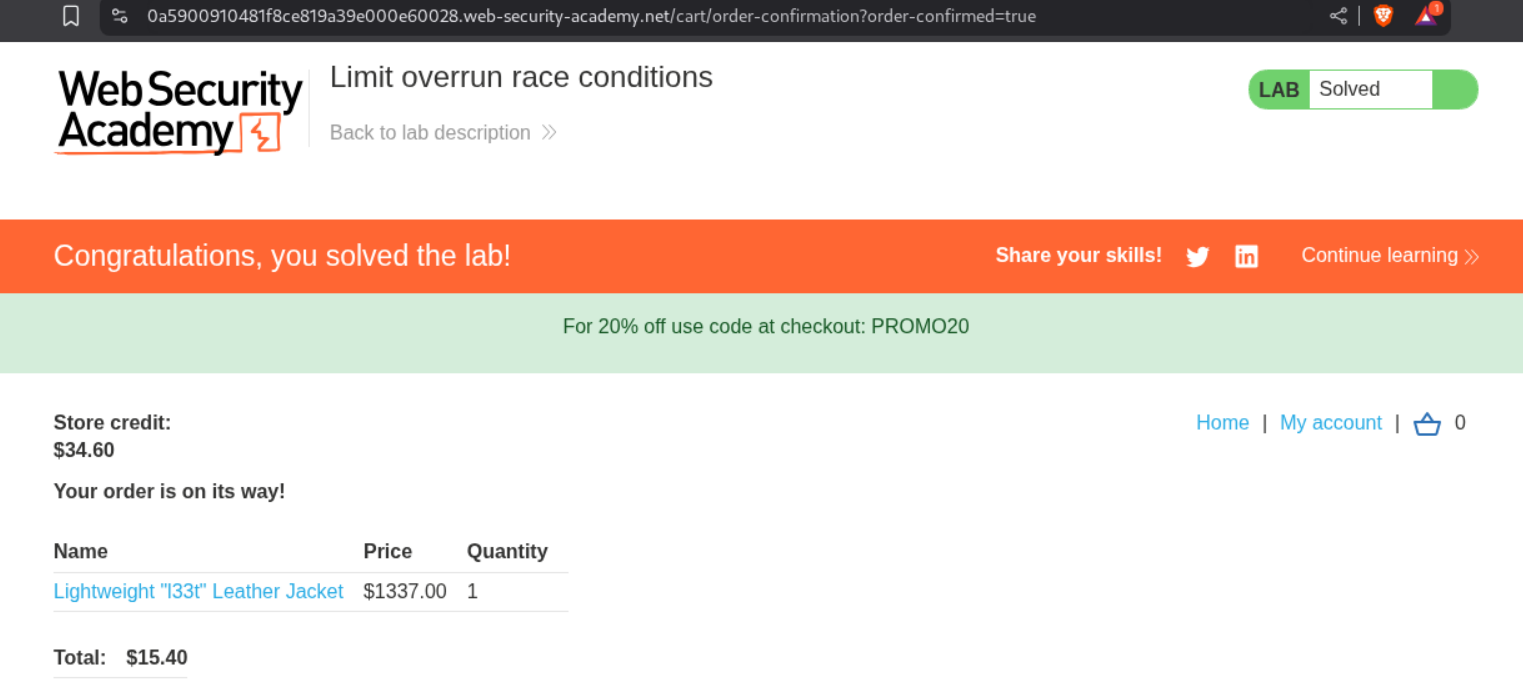Open the Brave Shields lion icon
1523x690 pixels.
click(x=1383, y=16)
